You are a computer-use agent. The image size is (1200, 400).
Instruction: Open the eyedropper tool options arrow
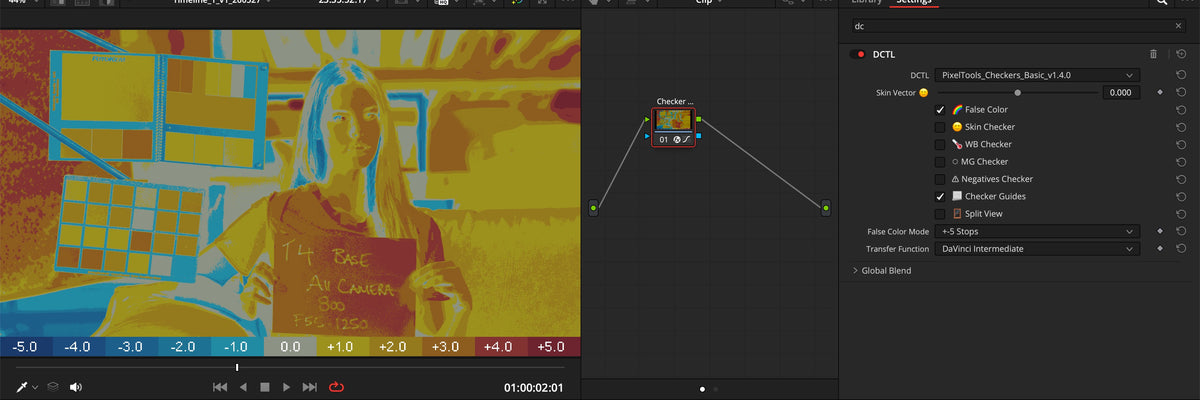click(x=35, y=387)
